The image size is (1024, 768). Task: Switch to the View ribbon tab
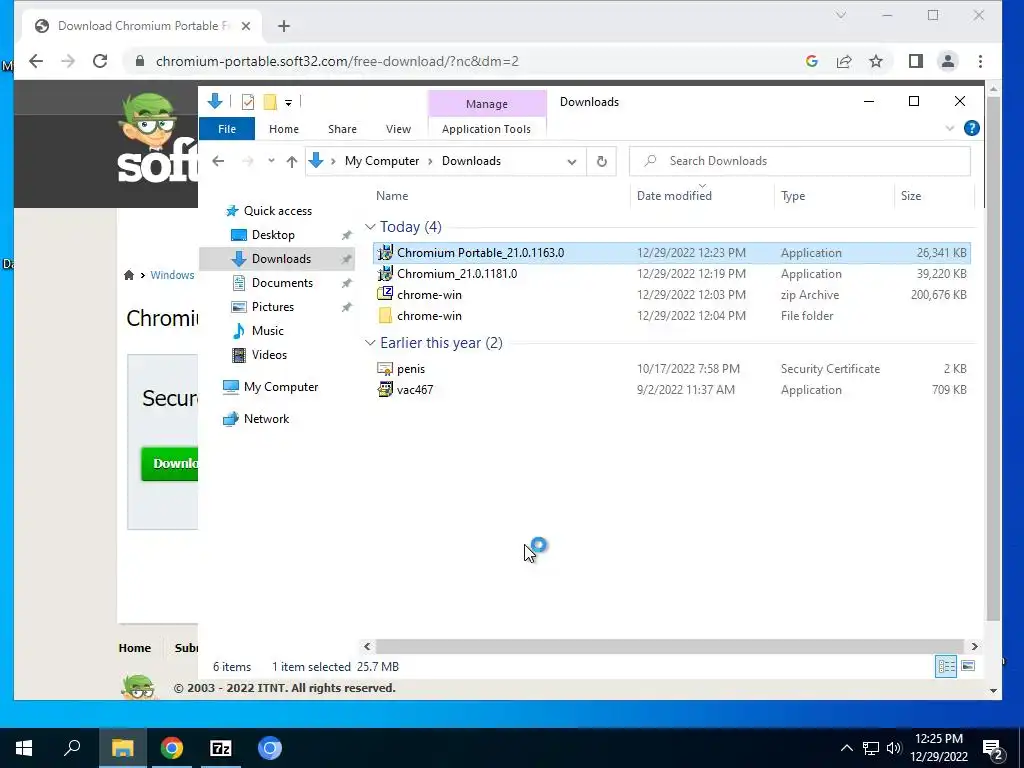pyautogui.click(x=398, y=129)
